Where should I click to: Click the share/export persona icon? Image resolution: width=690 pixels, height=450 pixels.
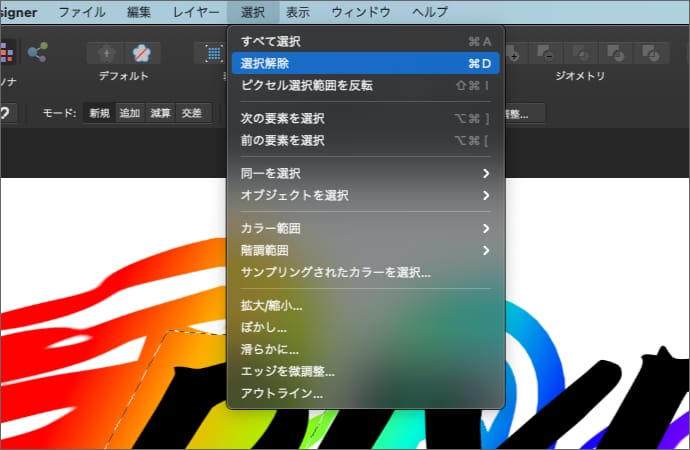click(38, 52)
